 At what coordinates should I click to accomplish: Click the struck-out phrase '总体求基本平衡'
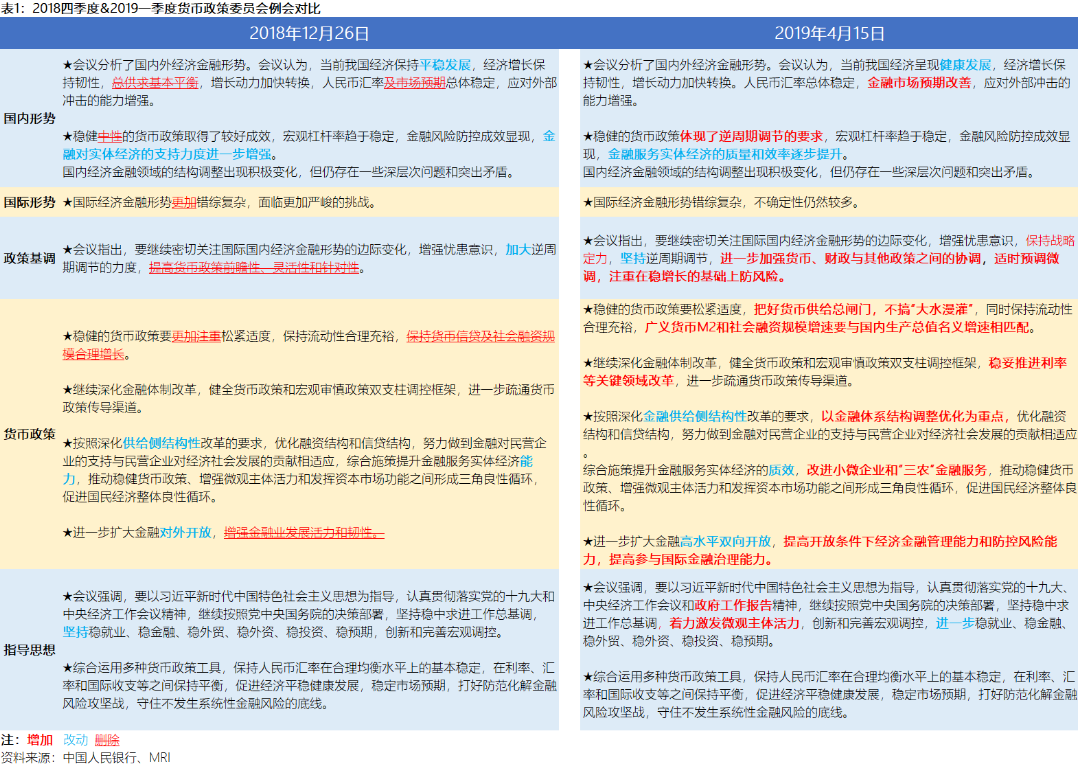155,83
